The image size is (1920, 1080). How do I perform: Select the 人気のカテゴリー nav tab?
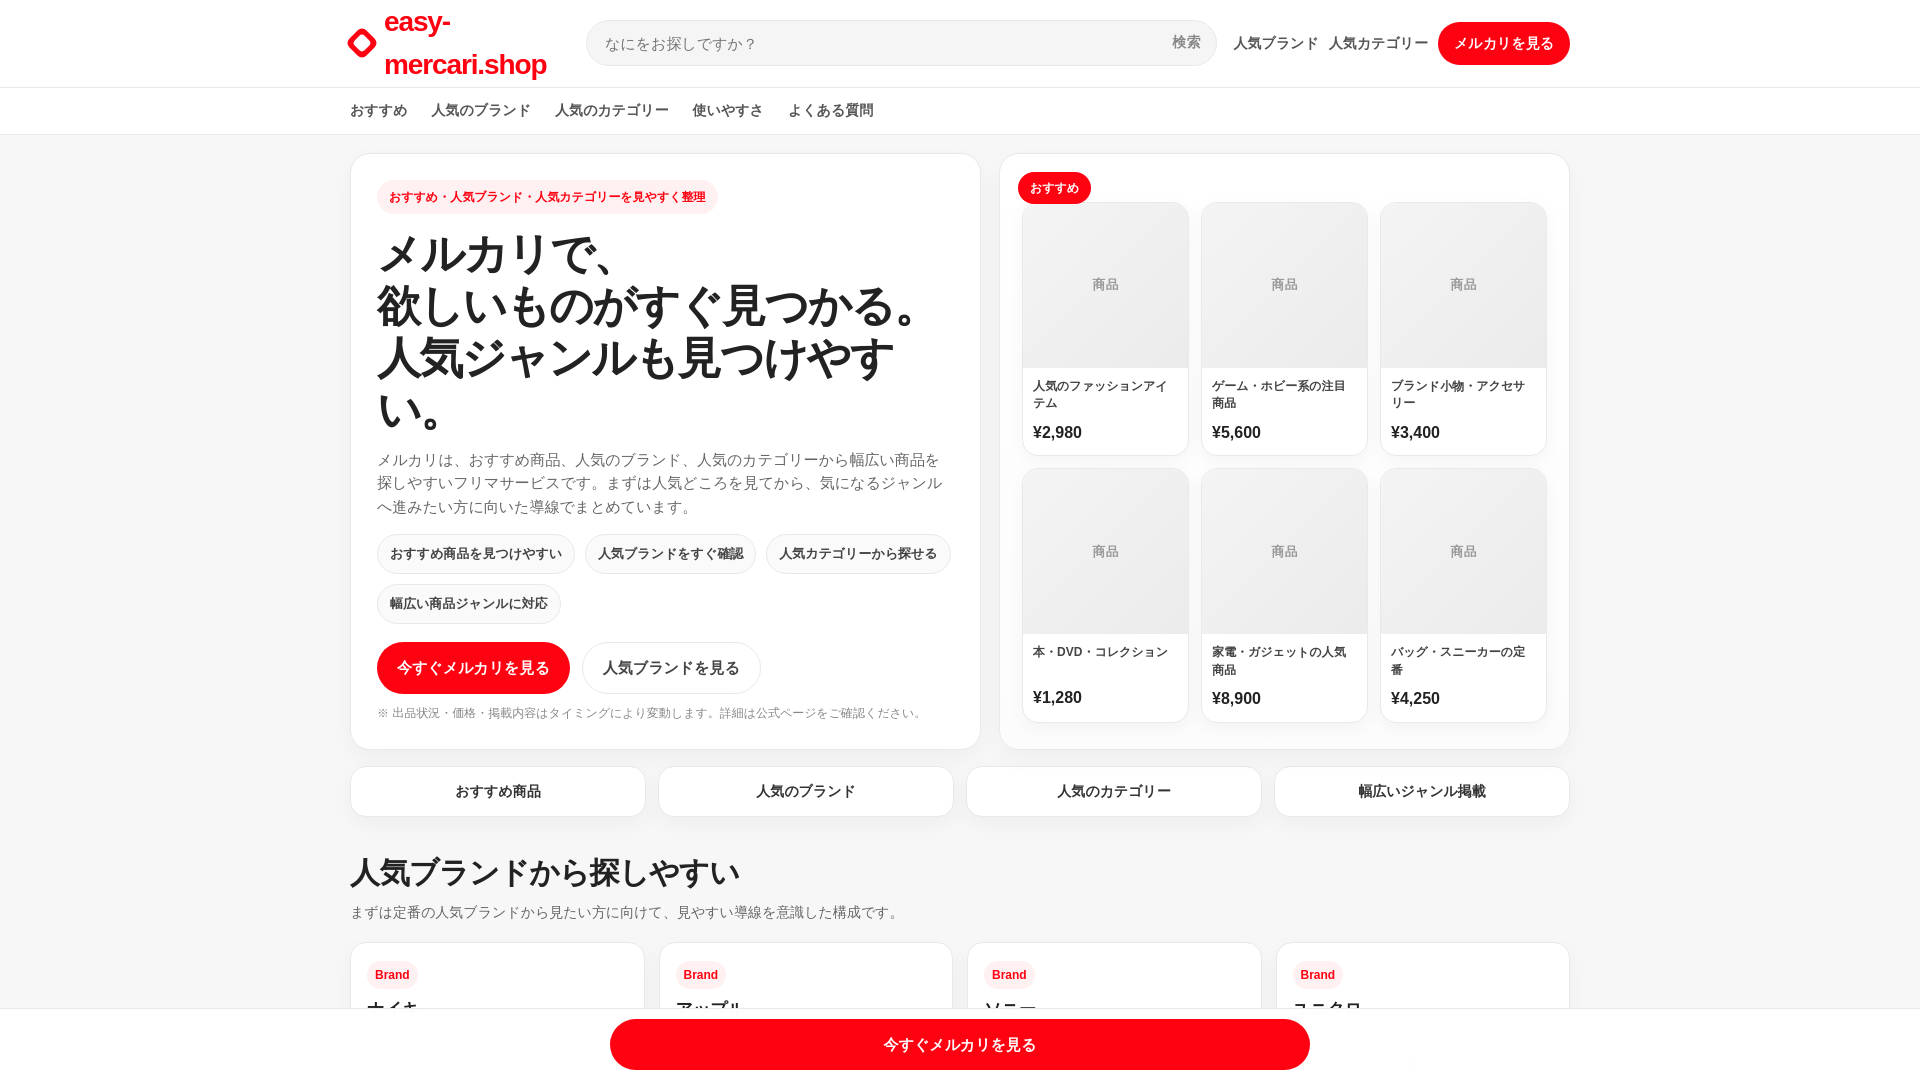[612, 110]
